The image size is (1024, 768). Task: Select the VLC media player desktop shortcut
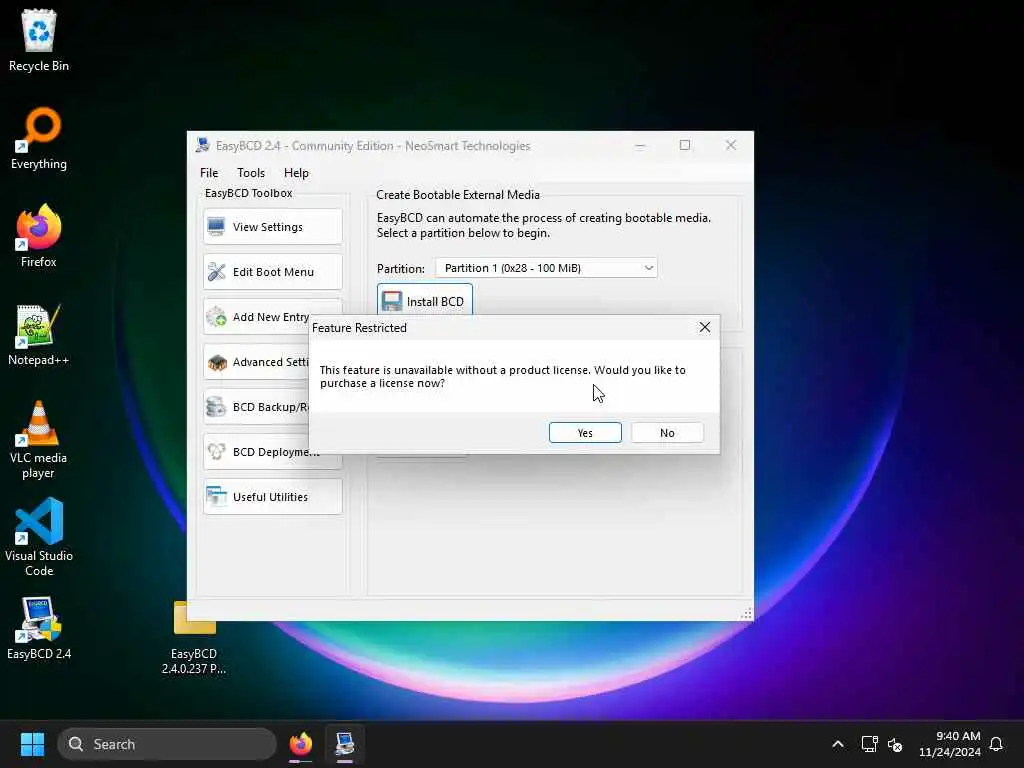(39, 440)
